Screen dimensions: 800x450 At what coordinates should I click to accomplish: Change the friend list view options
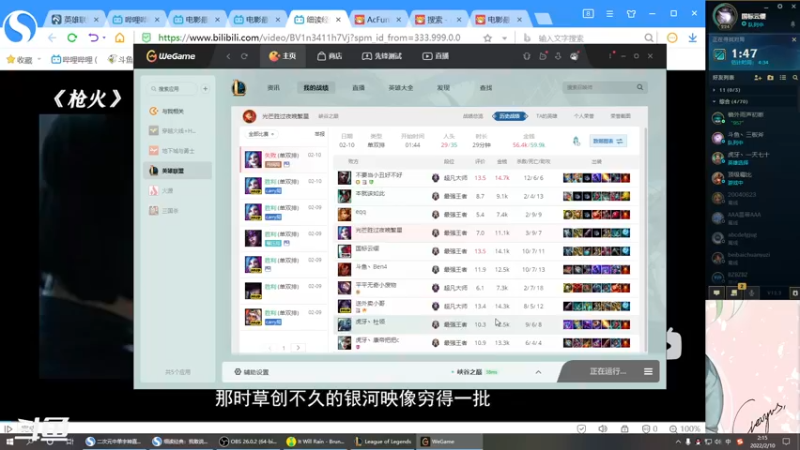click(783, 78)
